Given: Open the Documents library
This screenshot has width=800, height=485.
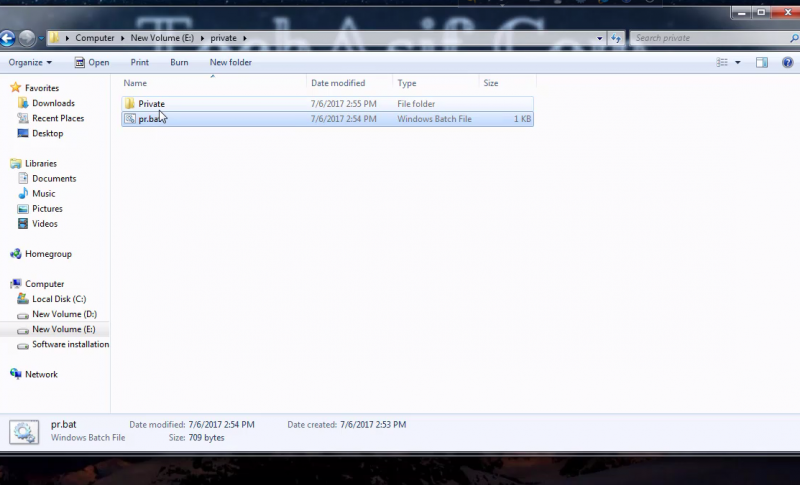Looking at the screenshot, I should point(54,178).
